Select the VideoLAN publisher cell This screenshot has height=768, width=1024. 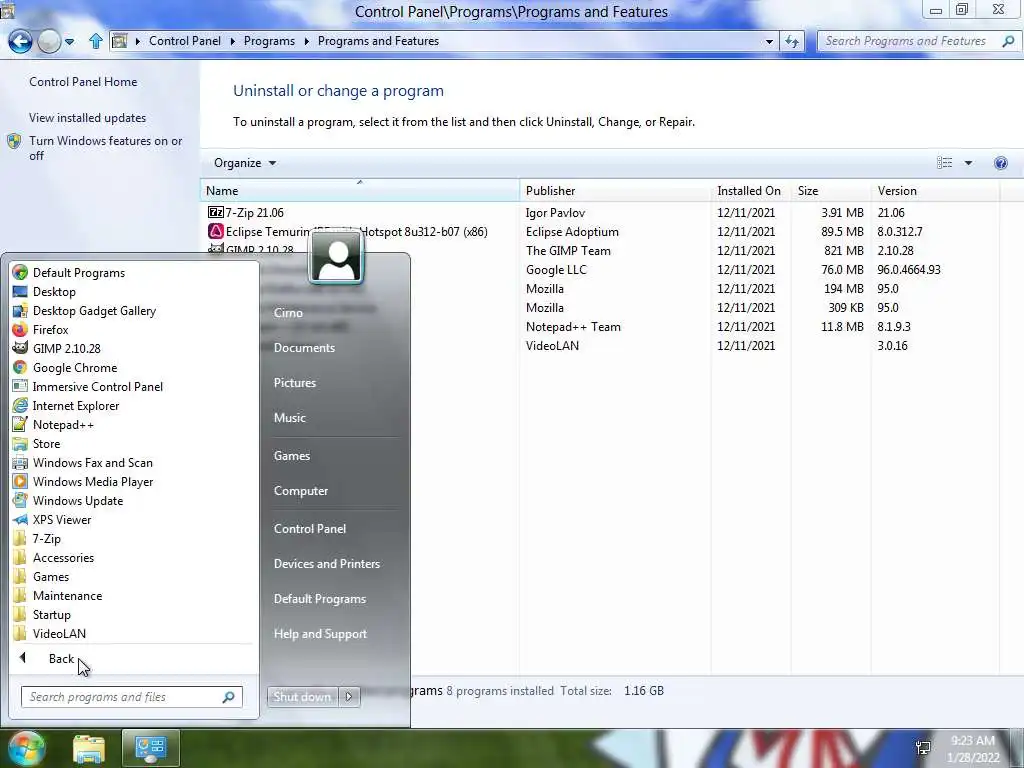552,345
